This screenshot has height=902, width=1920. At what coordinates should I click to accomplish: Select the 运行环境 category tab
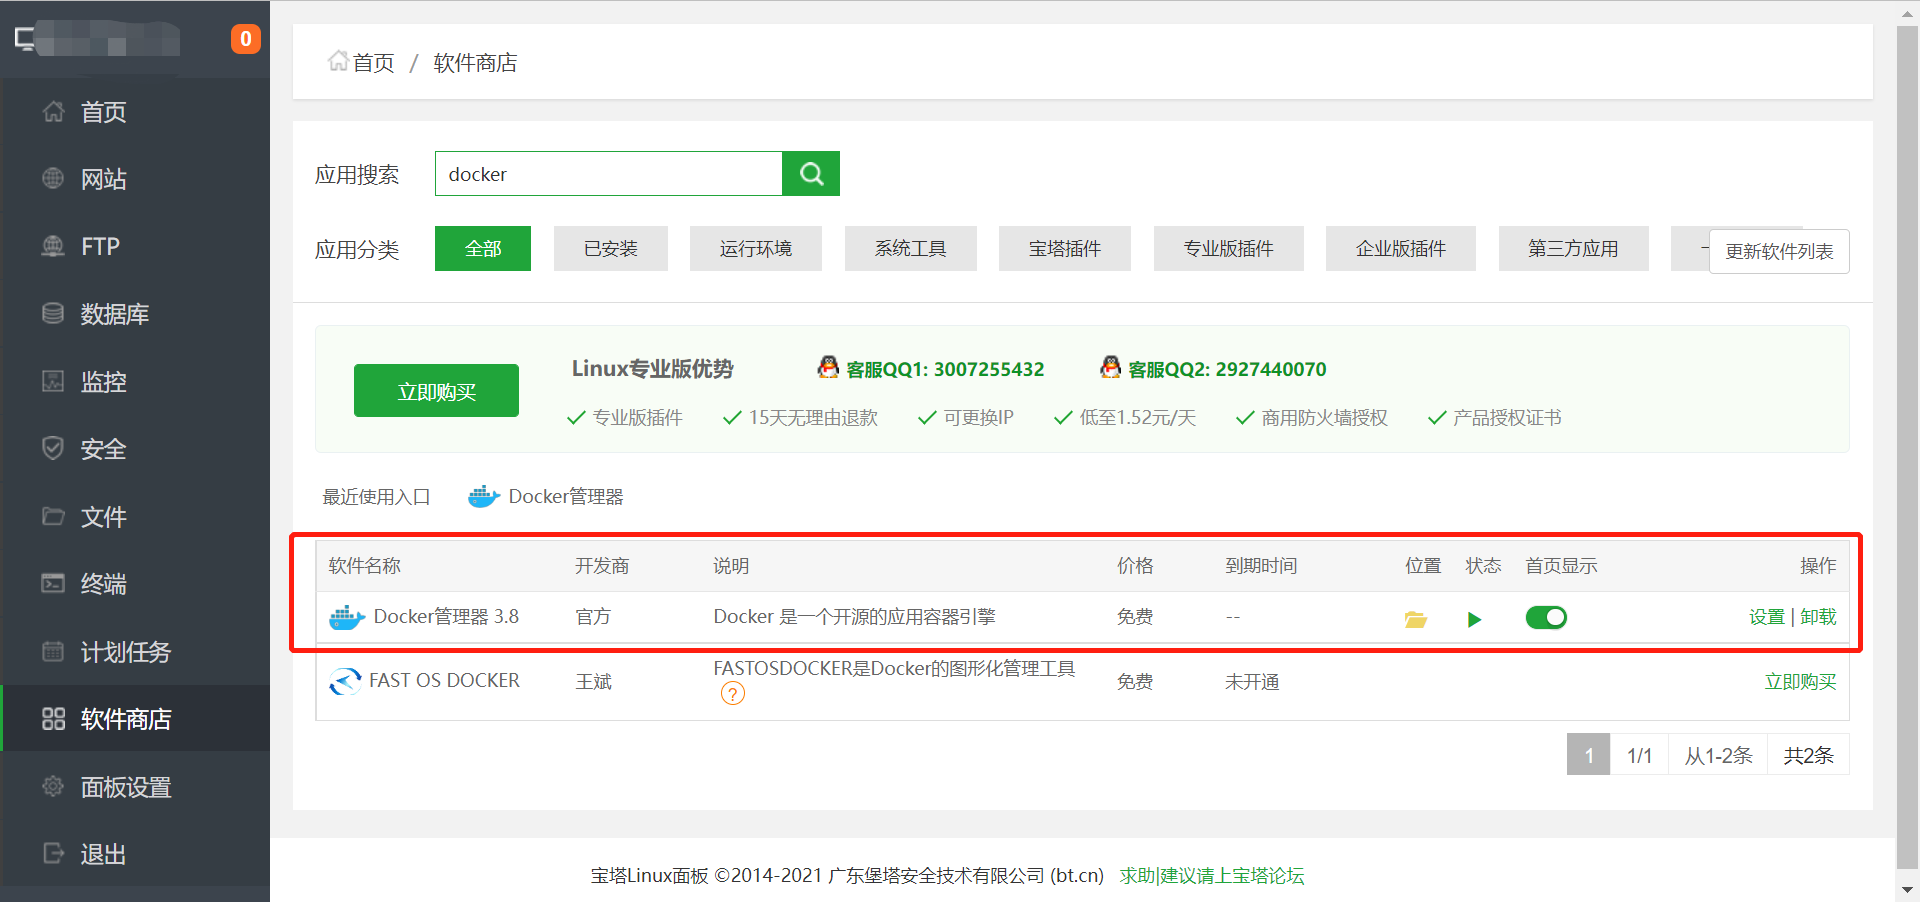[756, 248]
